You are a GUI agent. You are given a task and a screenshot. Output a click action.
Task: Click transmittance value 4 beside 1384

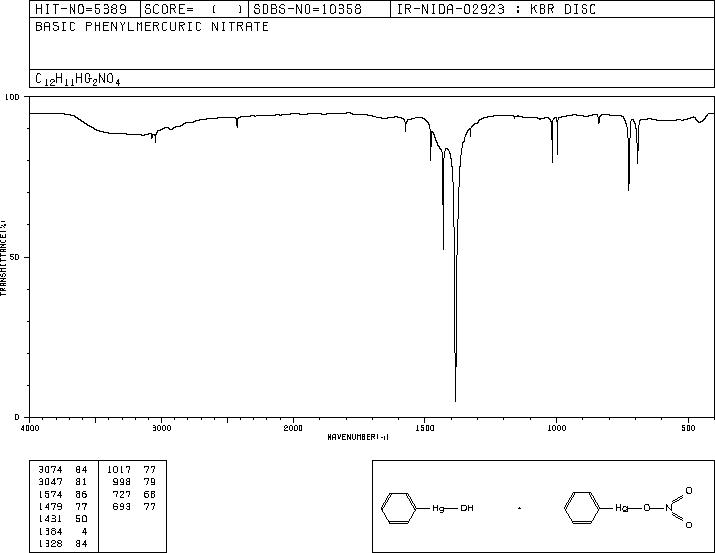pos(84,532)
